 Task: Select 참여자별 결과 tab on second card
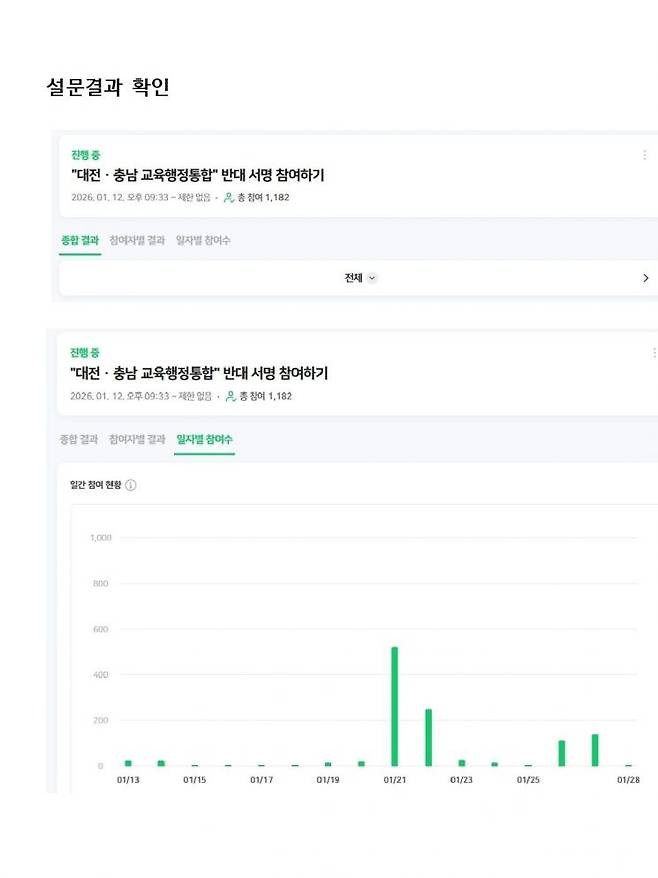138,438
